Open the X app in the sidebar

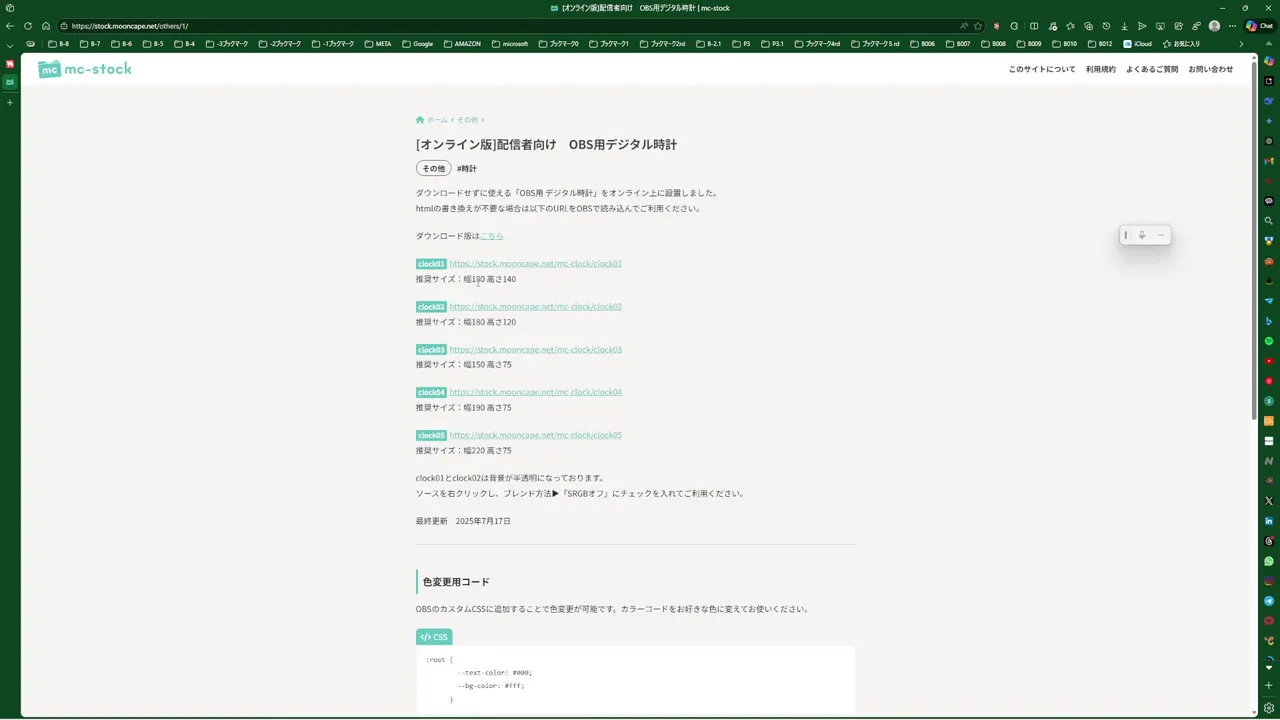pos(1269,501)
